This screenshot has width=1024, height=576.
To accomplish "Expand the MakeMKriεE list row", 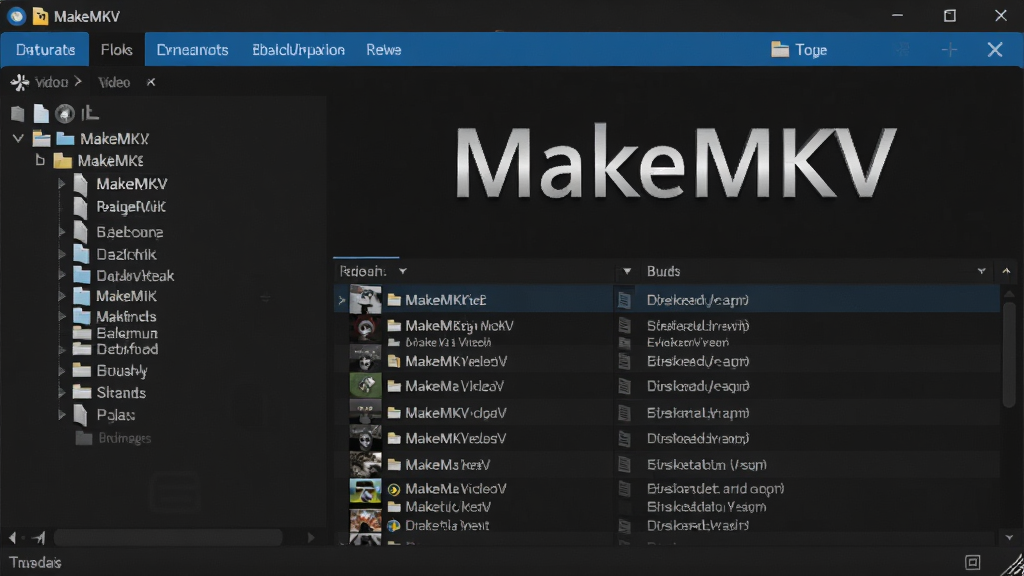I will [342, 300].
